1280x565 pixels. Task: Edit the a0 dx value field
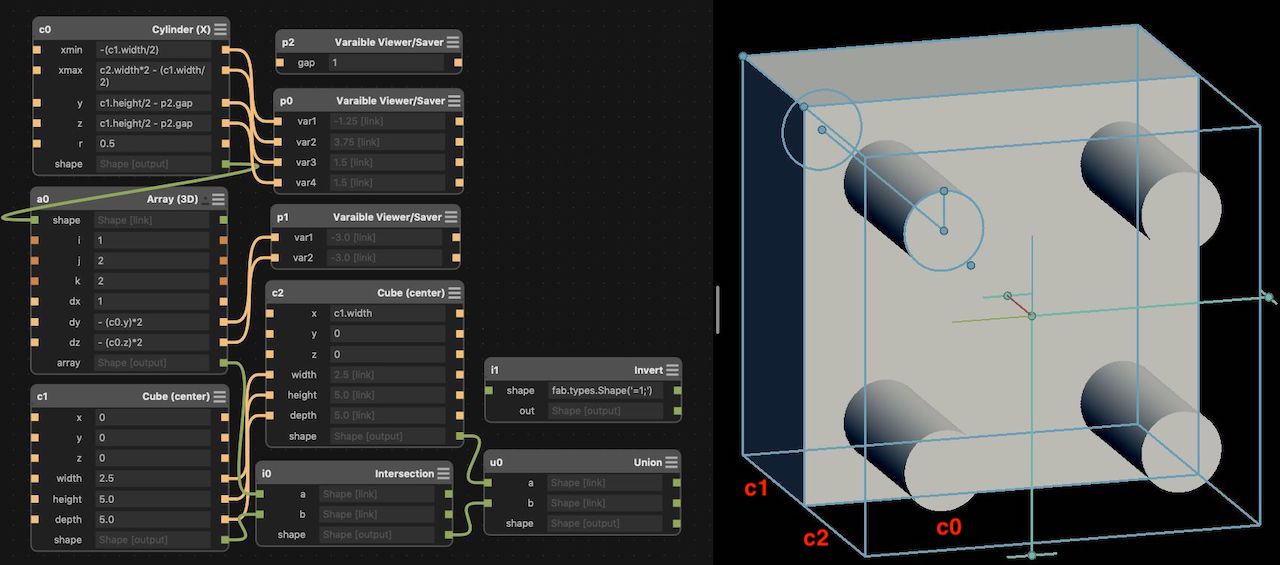pos(152,302)
